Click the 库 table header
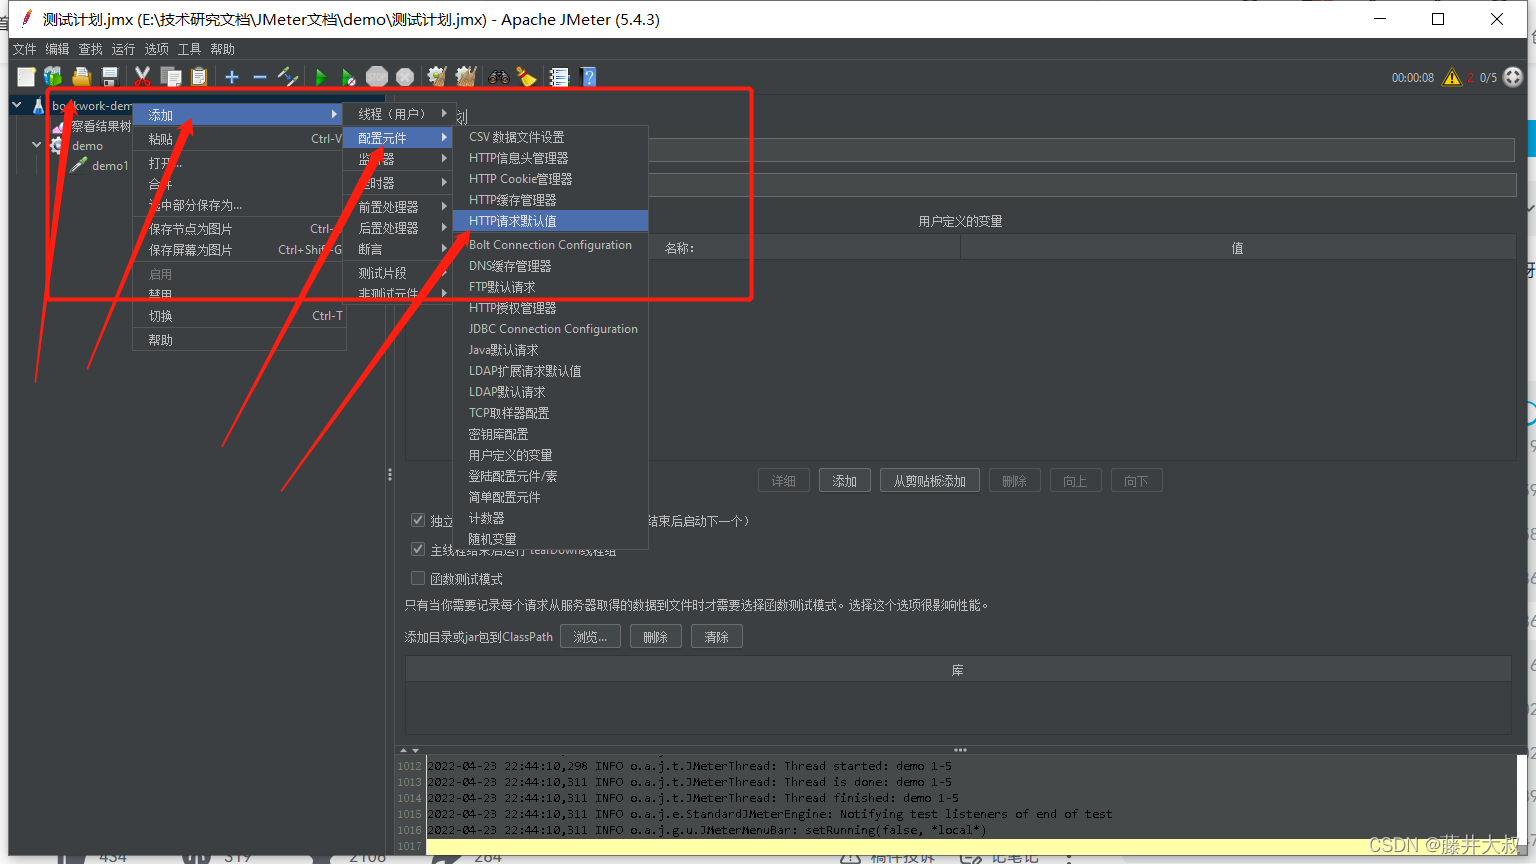 tap(958, 670)
